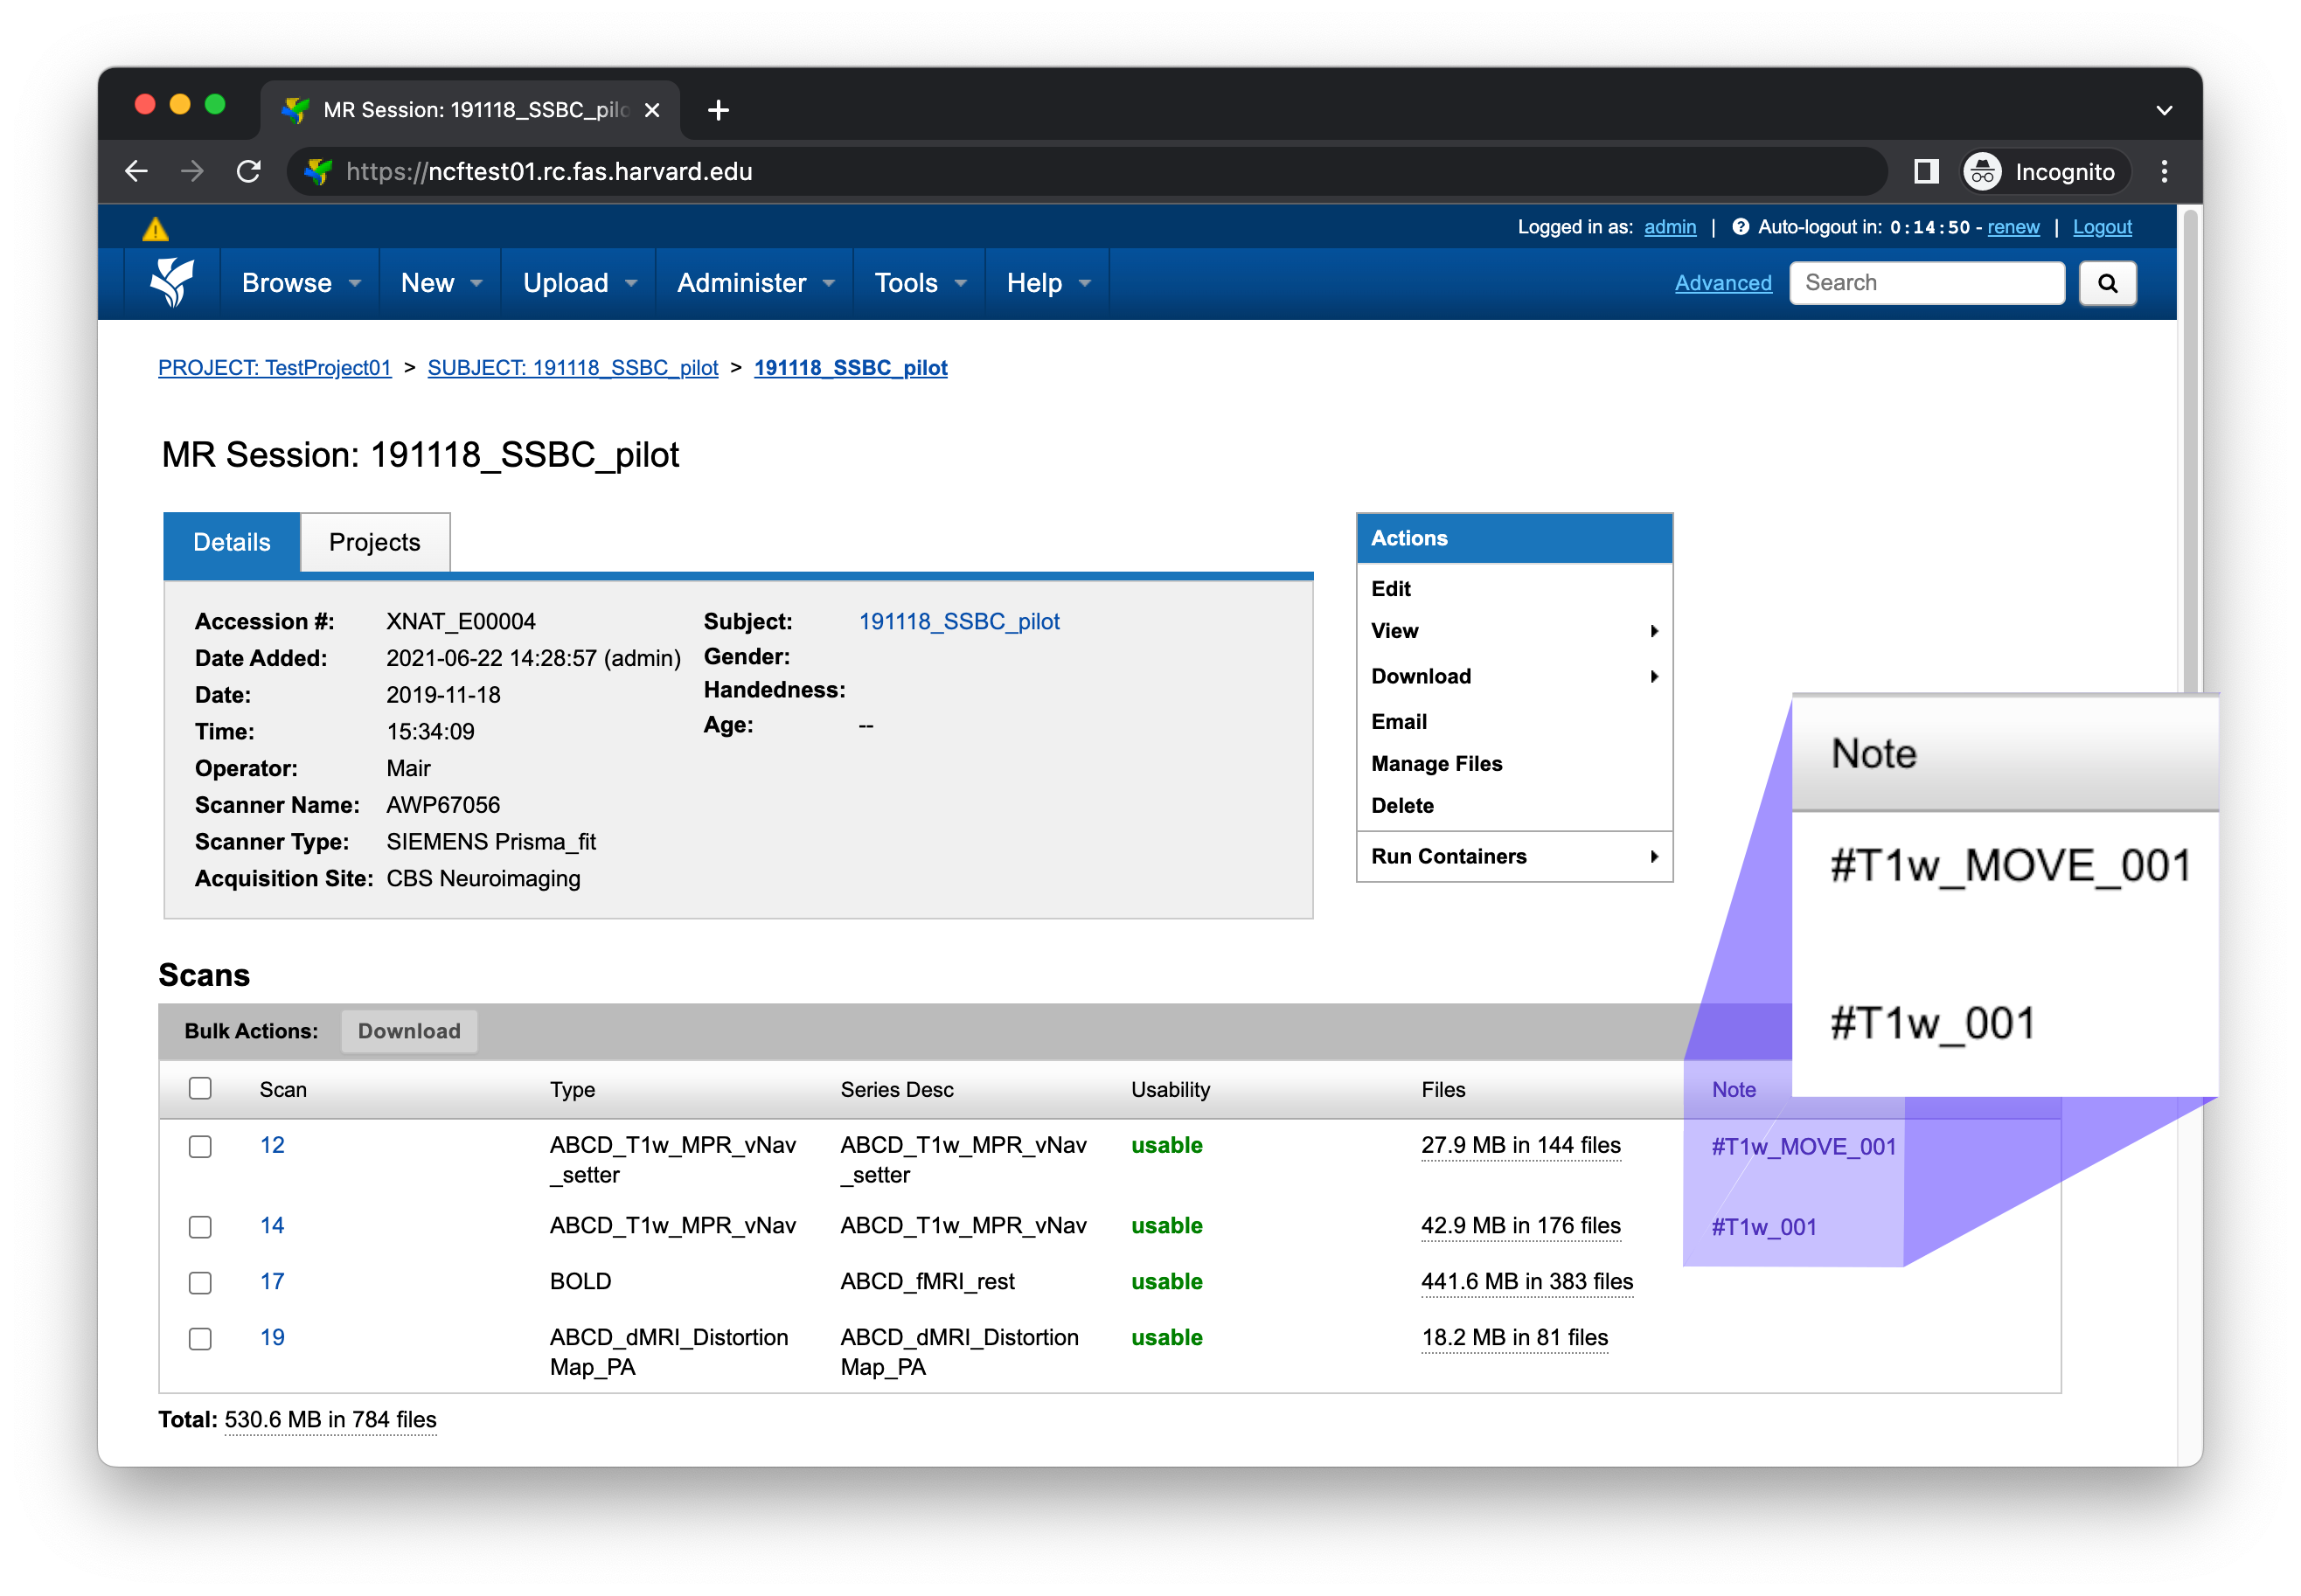Click the browser forward arrow
This screenshot has width=2301, height=1596.
(x=192, y=171)
